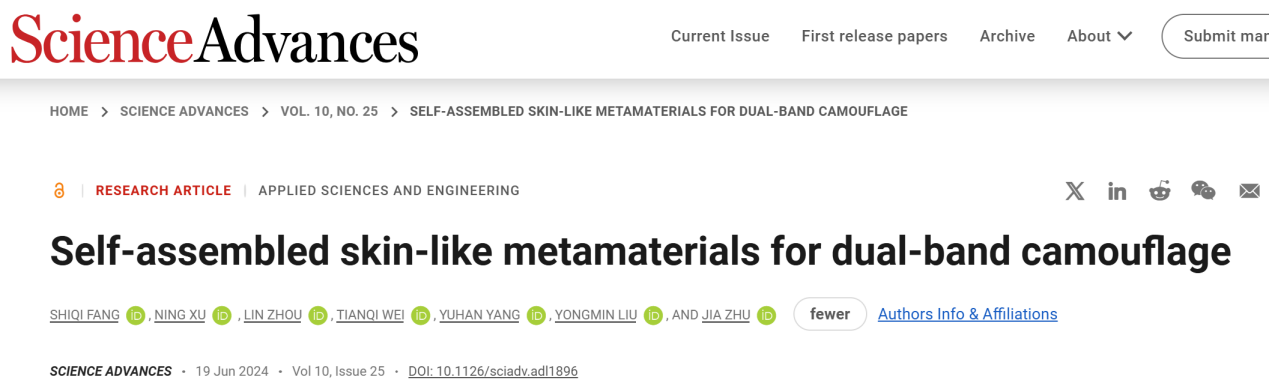Share article by email envelope icon
The image size is (1269, 386).
(1249, 191)
